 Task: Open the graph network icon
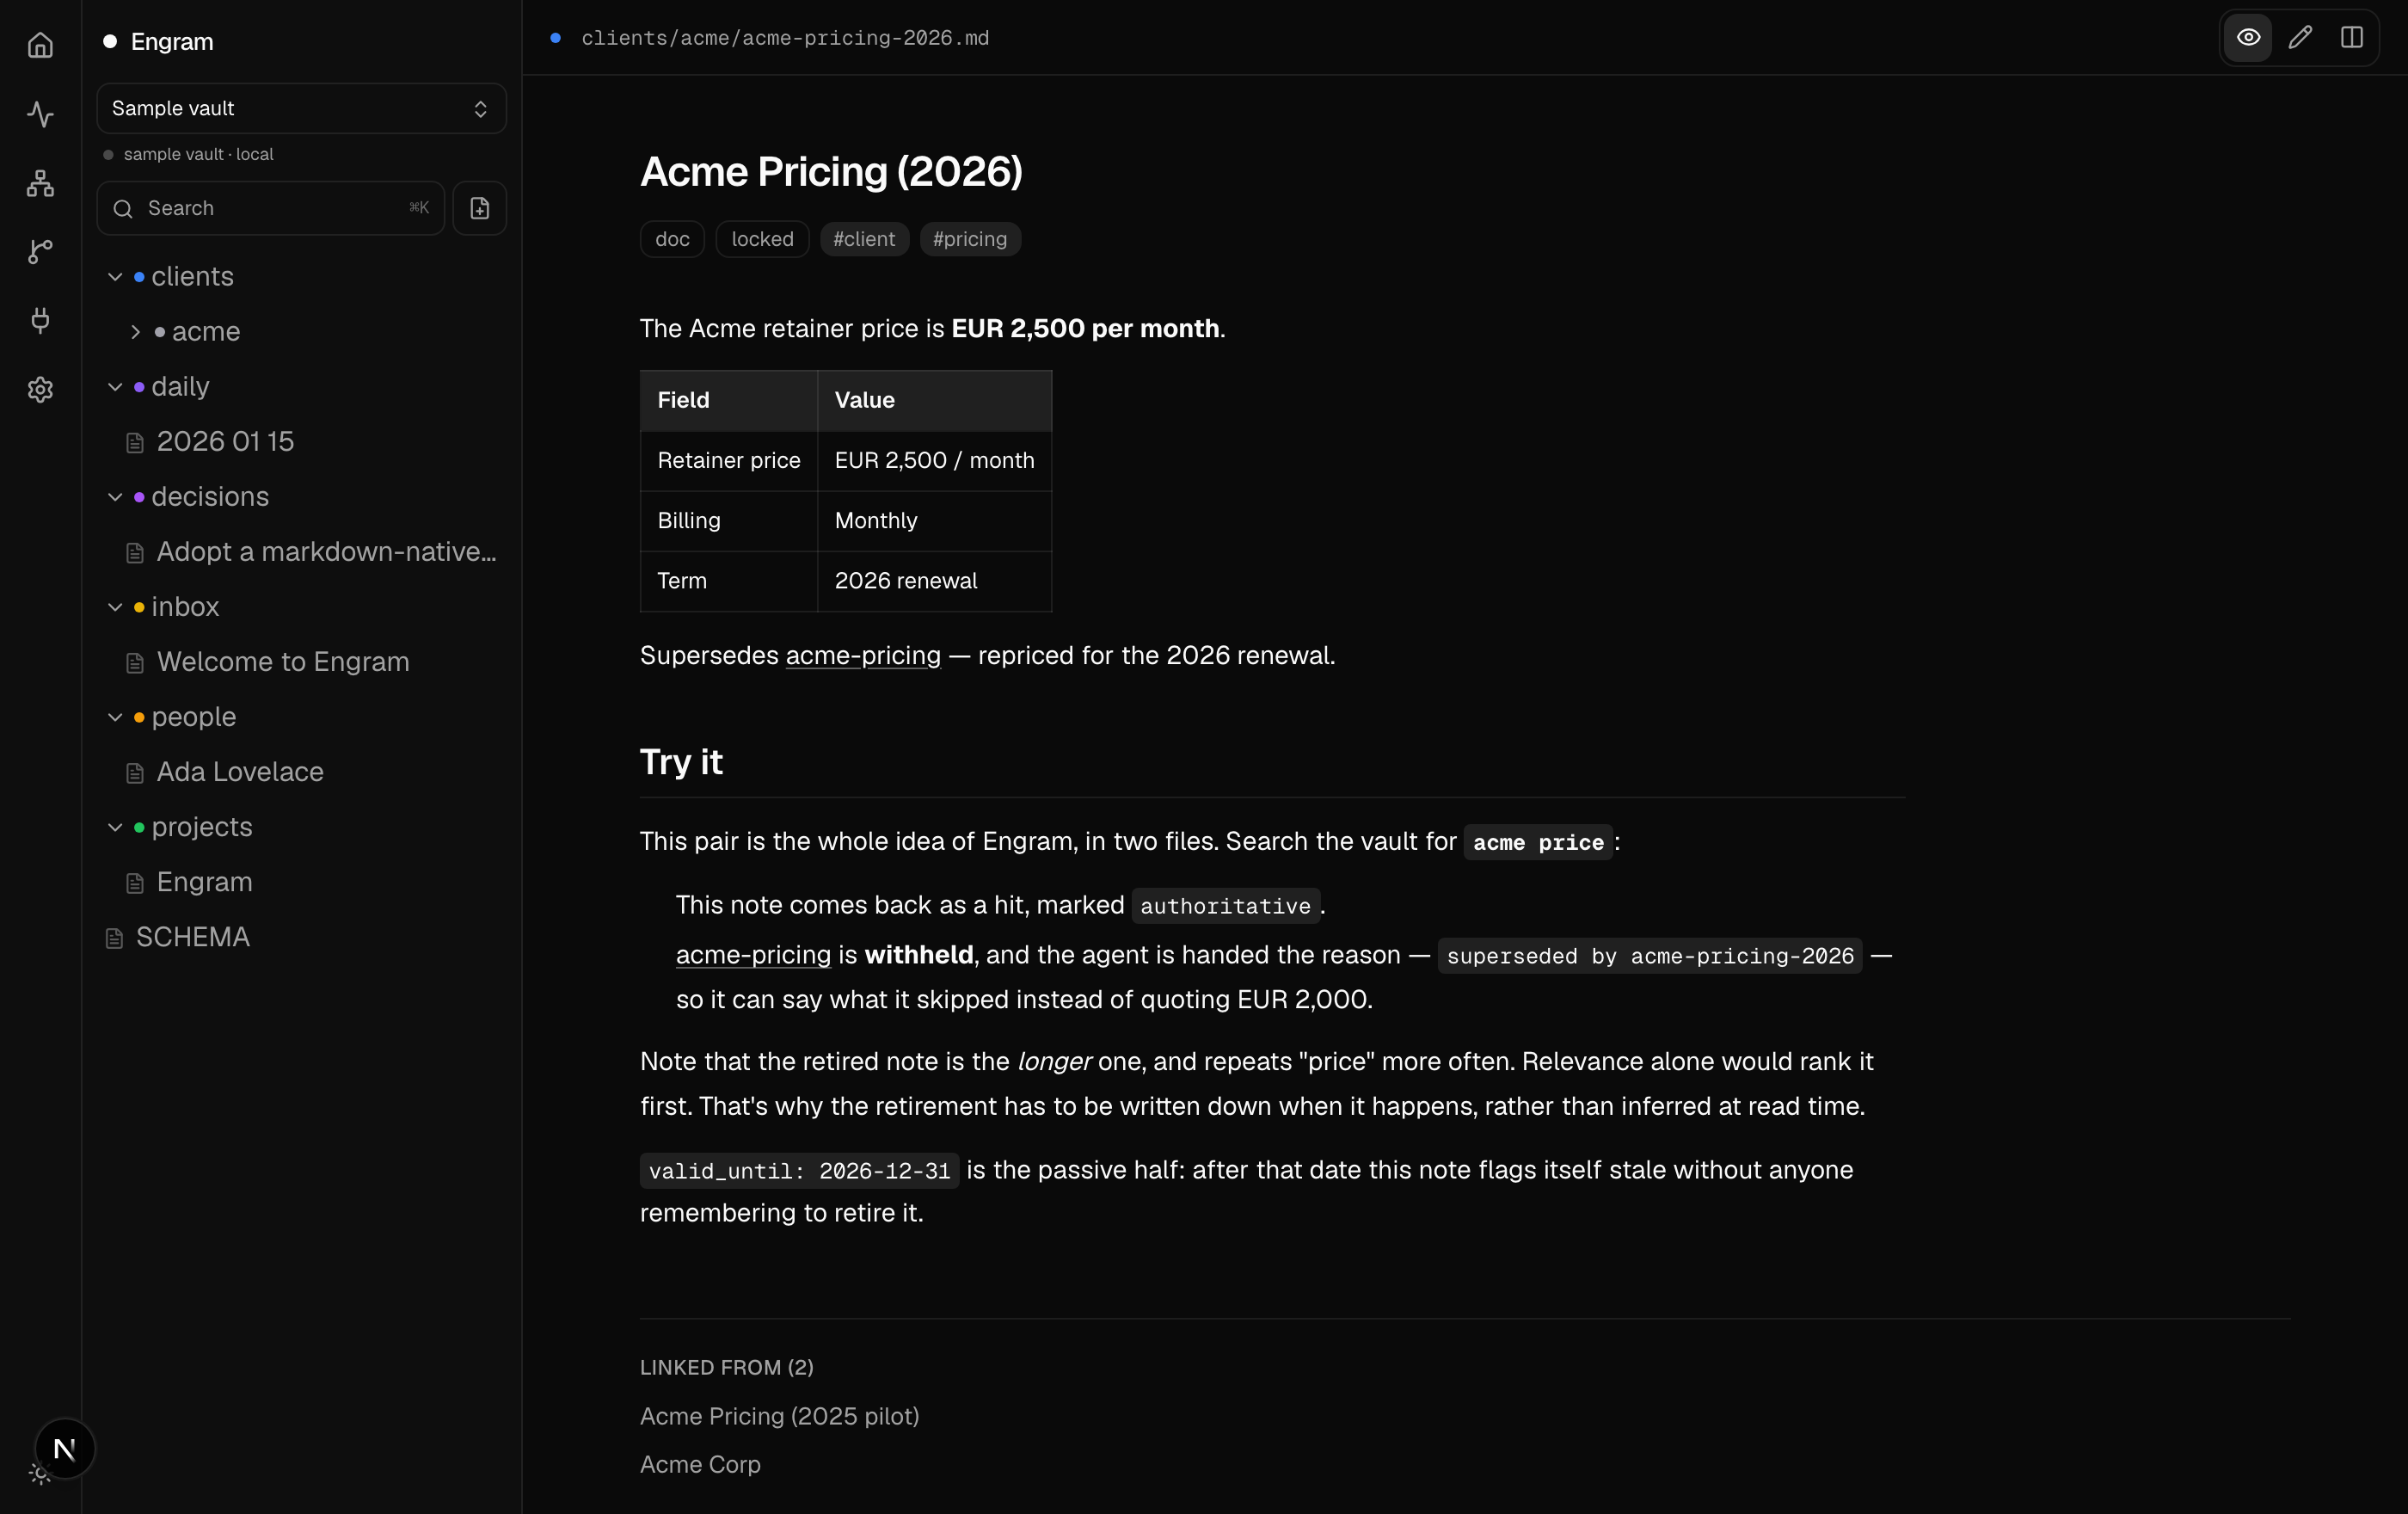(x=40, y=183)
